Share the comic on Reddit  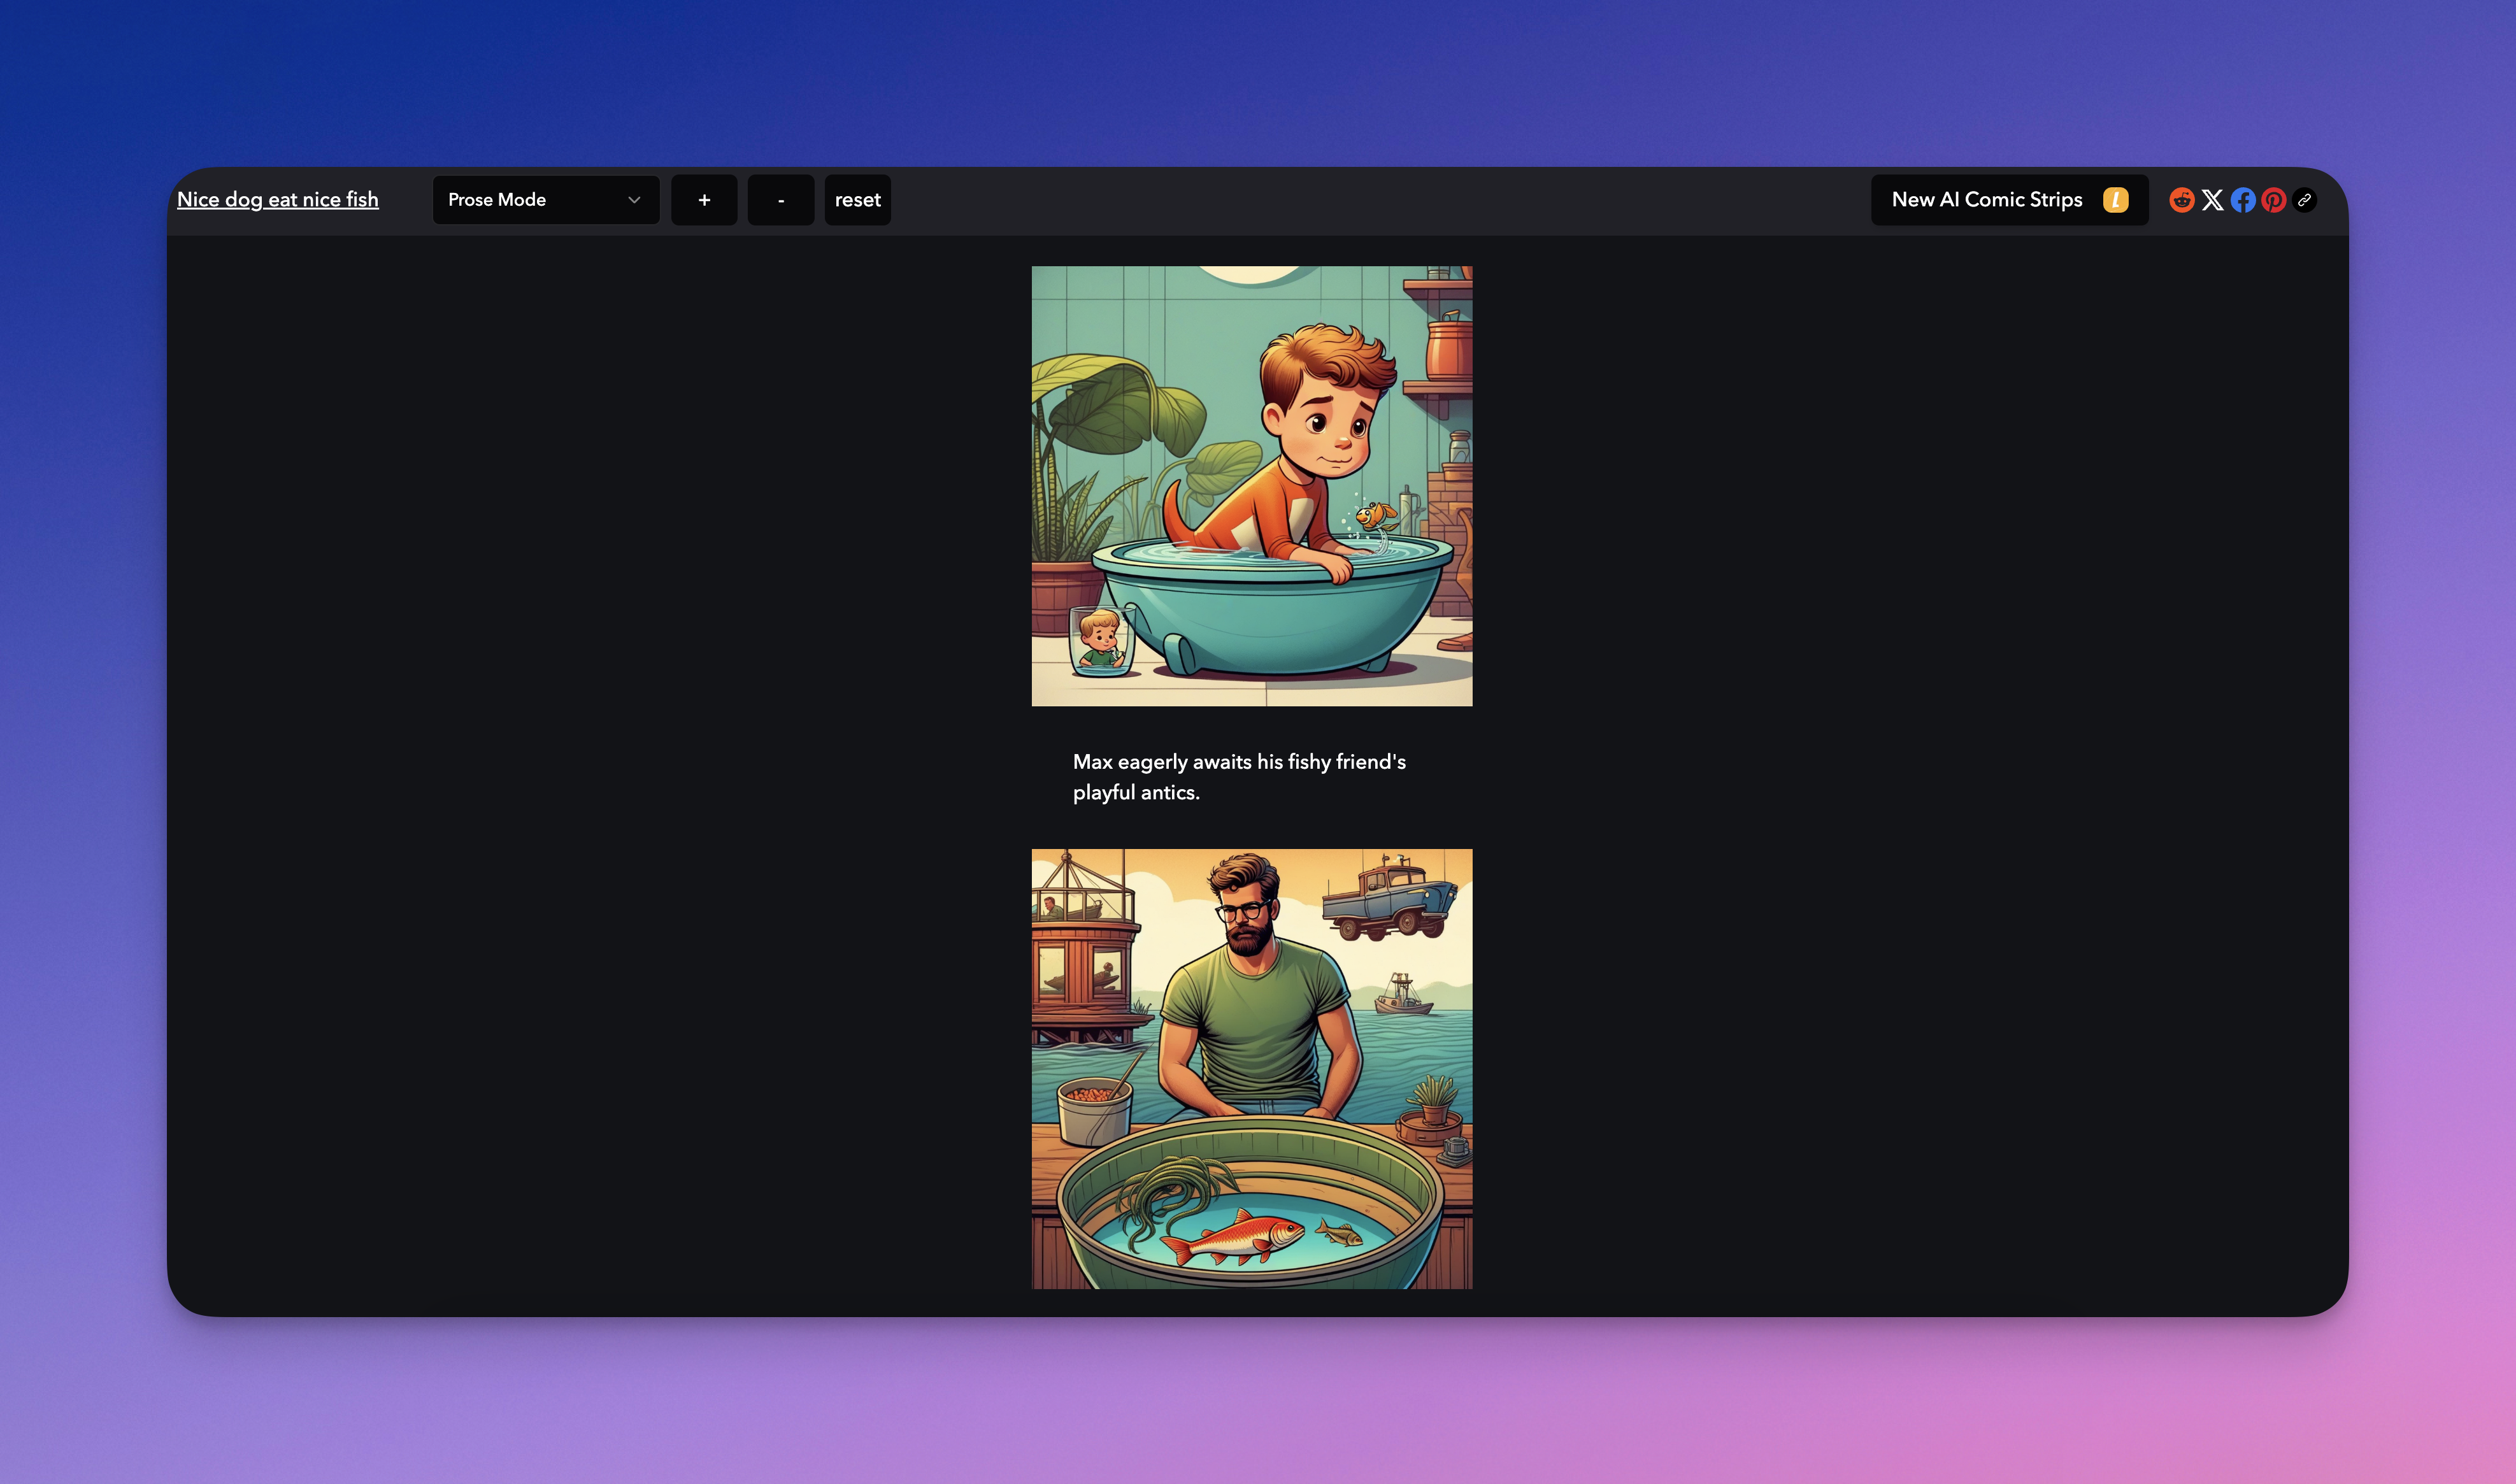tap(2181, 200)
